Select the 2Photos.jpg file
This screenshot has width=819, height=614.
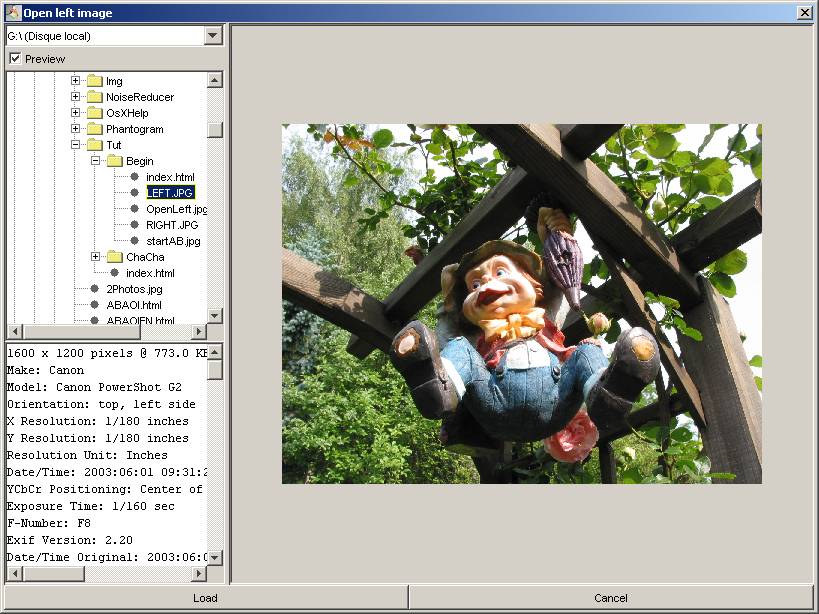click(x=134, y=289)
